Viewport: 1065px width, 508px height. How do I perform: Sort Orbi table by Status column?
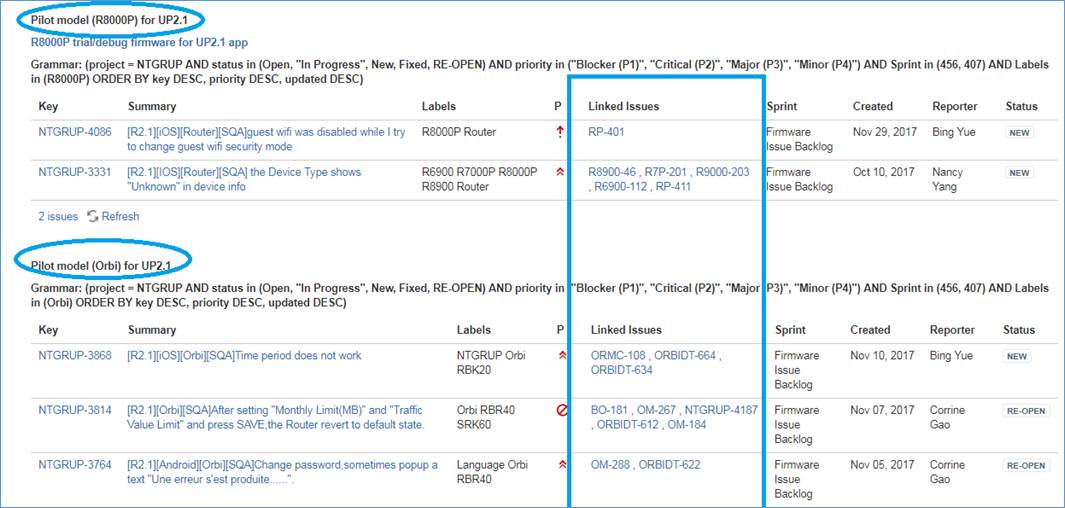pos(1019,330)
